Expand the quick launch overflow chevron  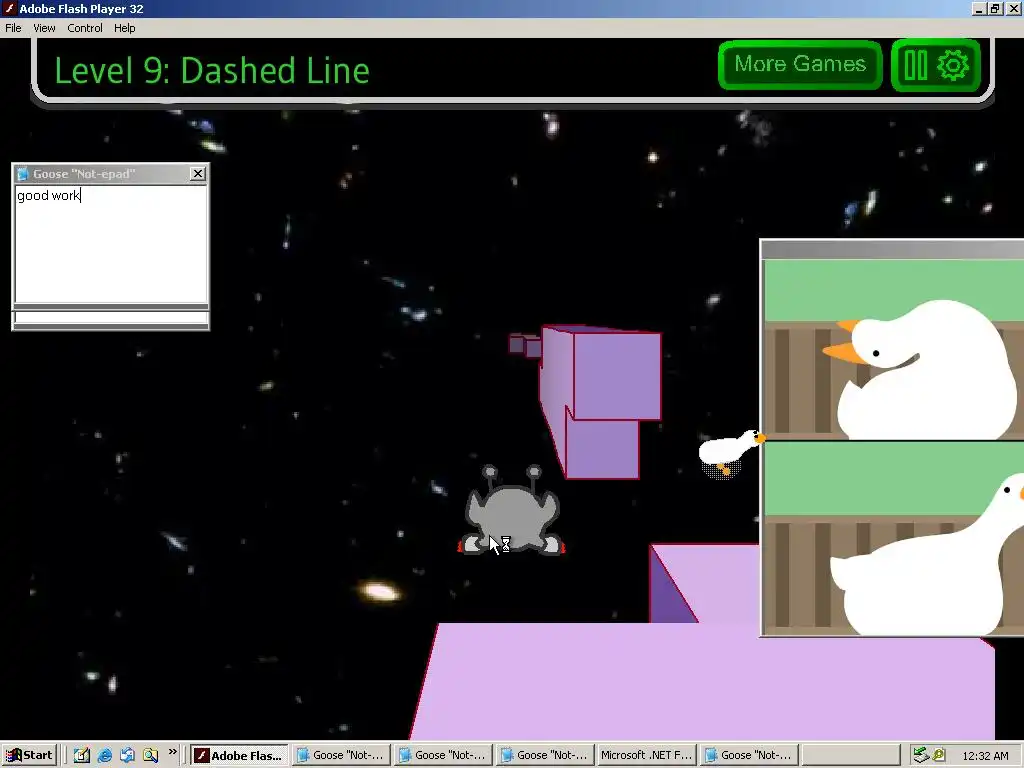pyautogui.click(x=172, y=752)
